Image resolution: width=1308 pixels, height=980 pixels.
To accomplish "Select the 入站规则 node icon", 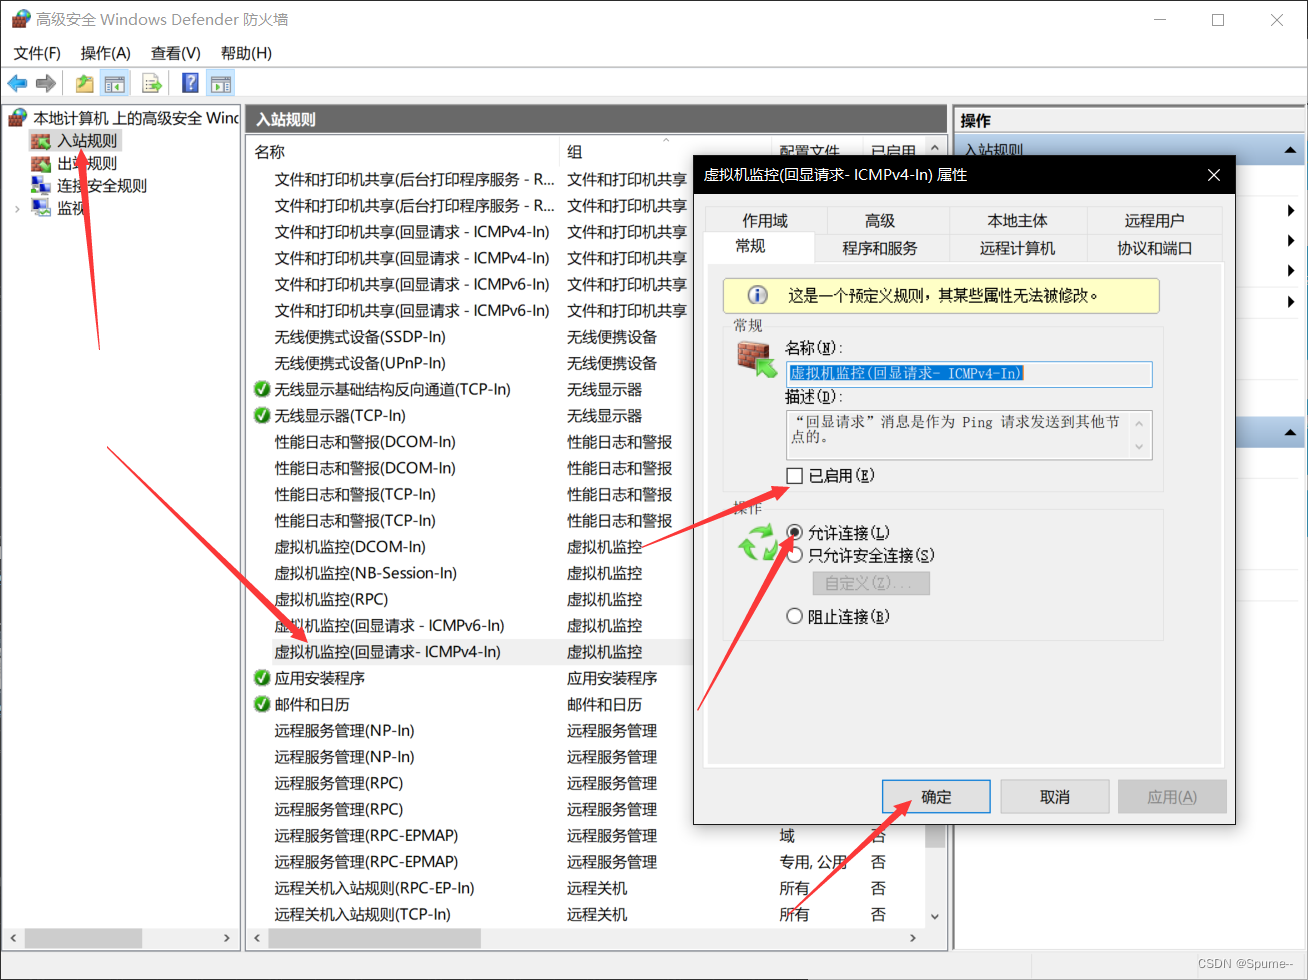I will [x=41, y=141].
